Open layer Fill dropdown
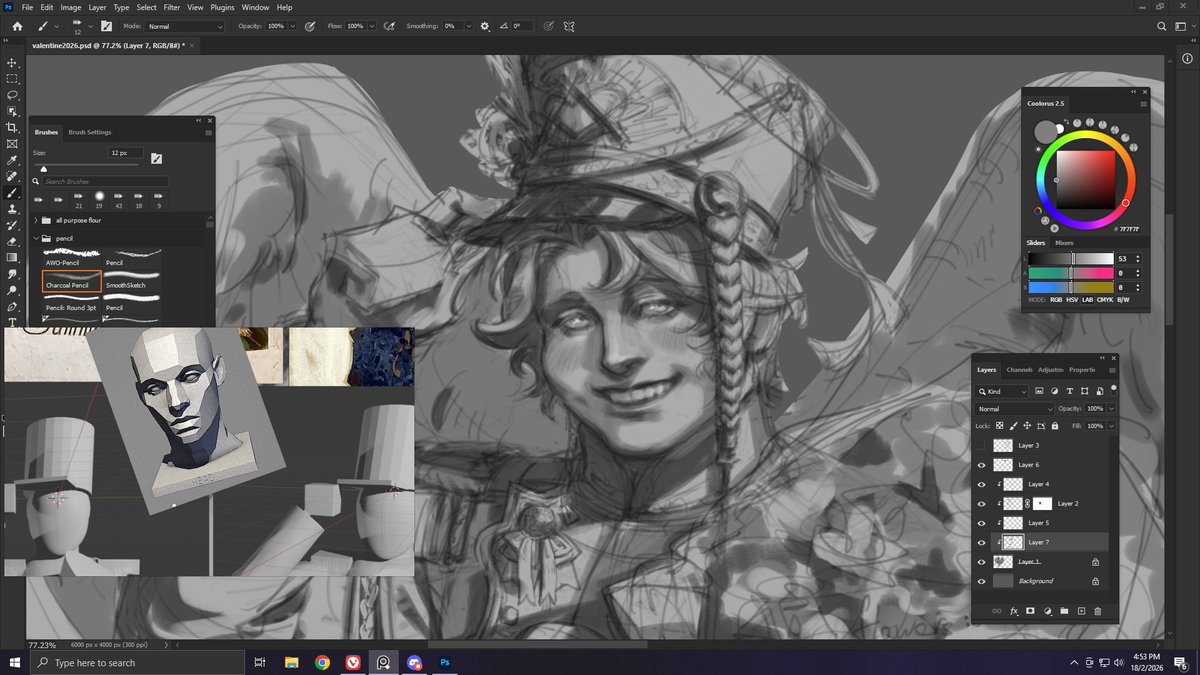Screen dimensions: 1200x675 (1111, 426)
